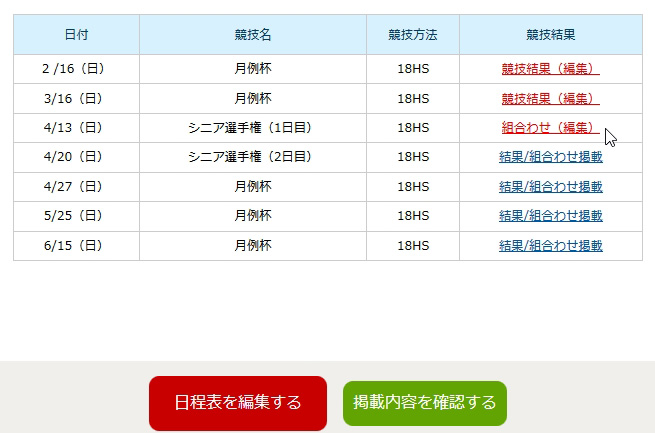The image size is (655, 433).
Task: Click 18HS in the 4/13 row
Action: [413, 128]
